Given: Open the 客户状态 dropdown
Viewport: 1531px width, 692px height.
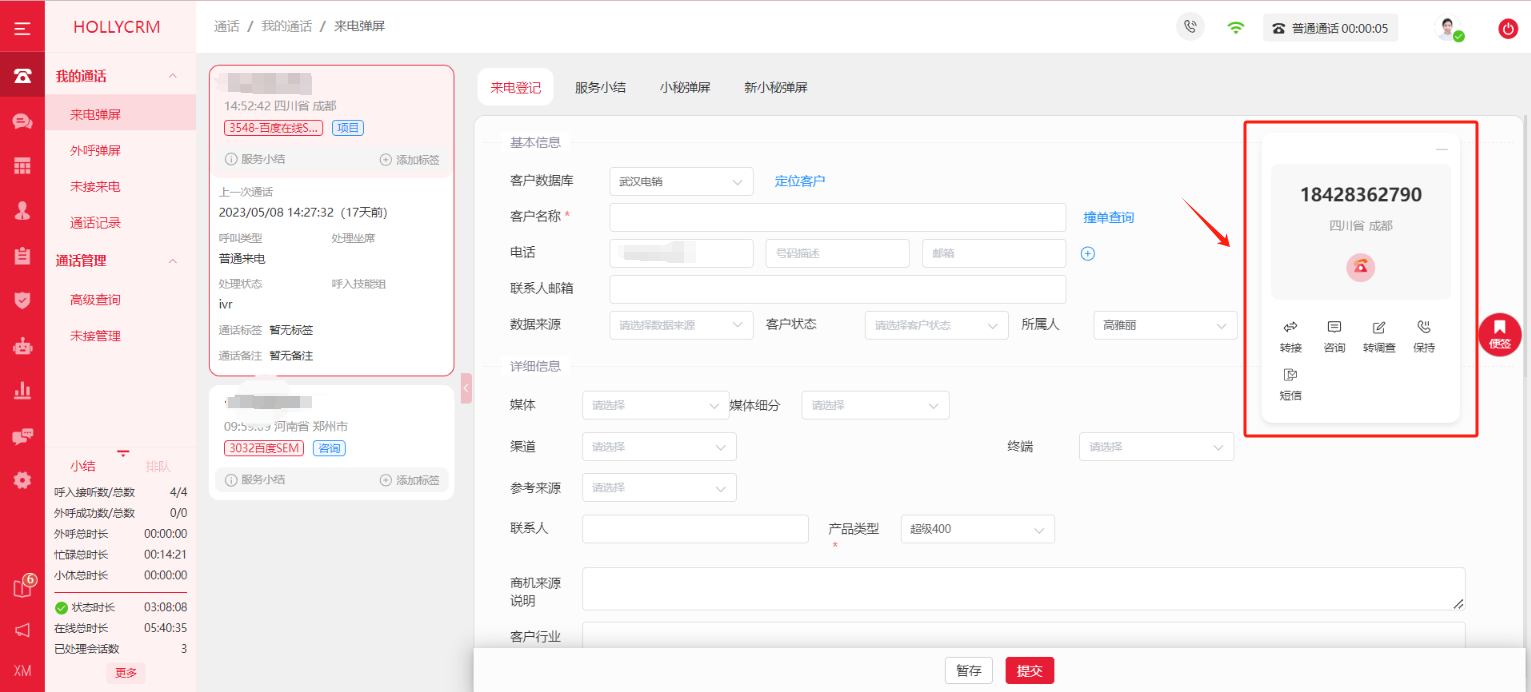Looking at the screenshot, I should (x=937, y=325).
